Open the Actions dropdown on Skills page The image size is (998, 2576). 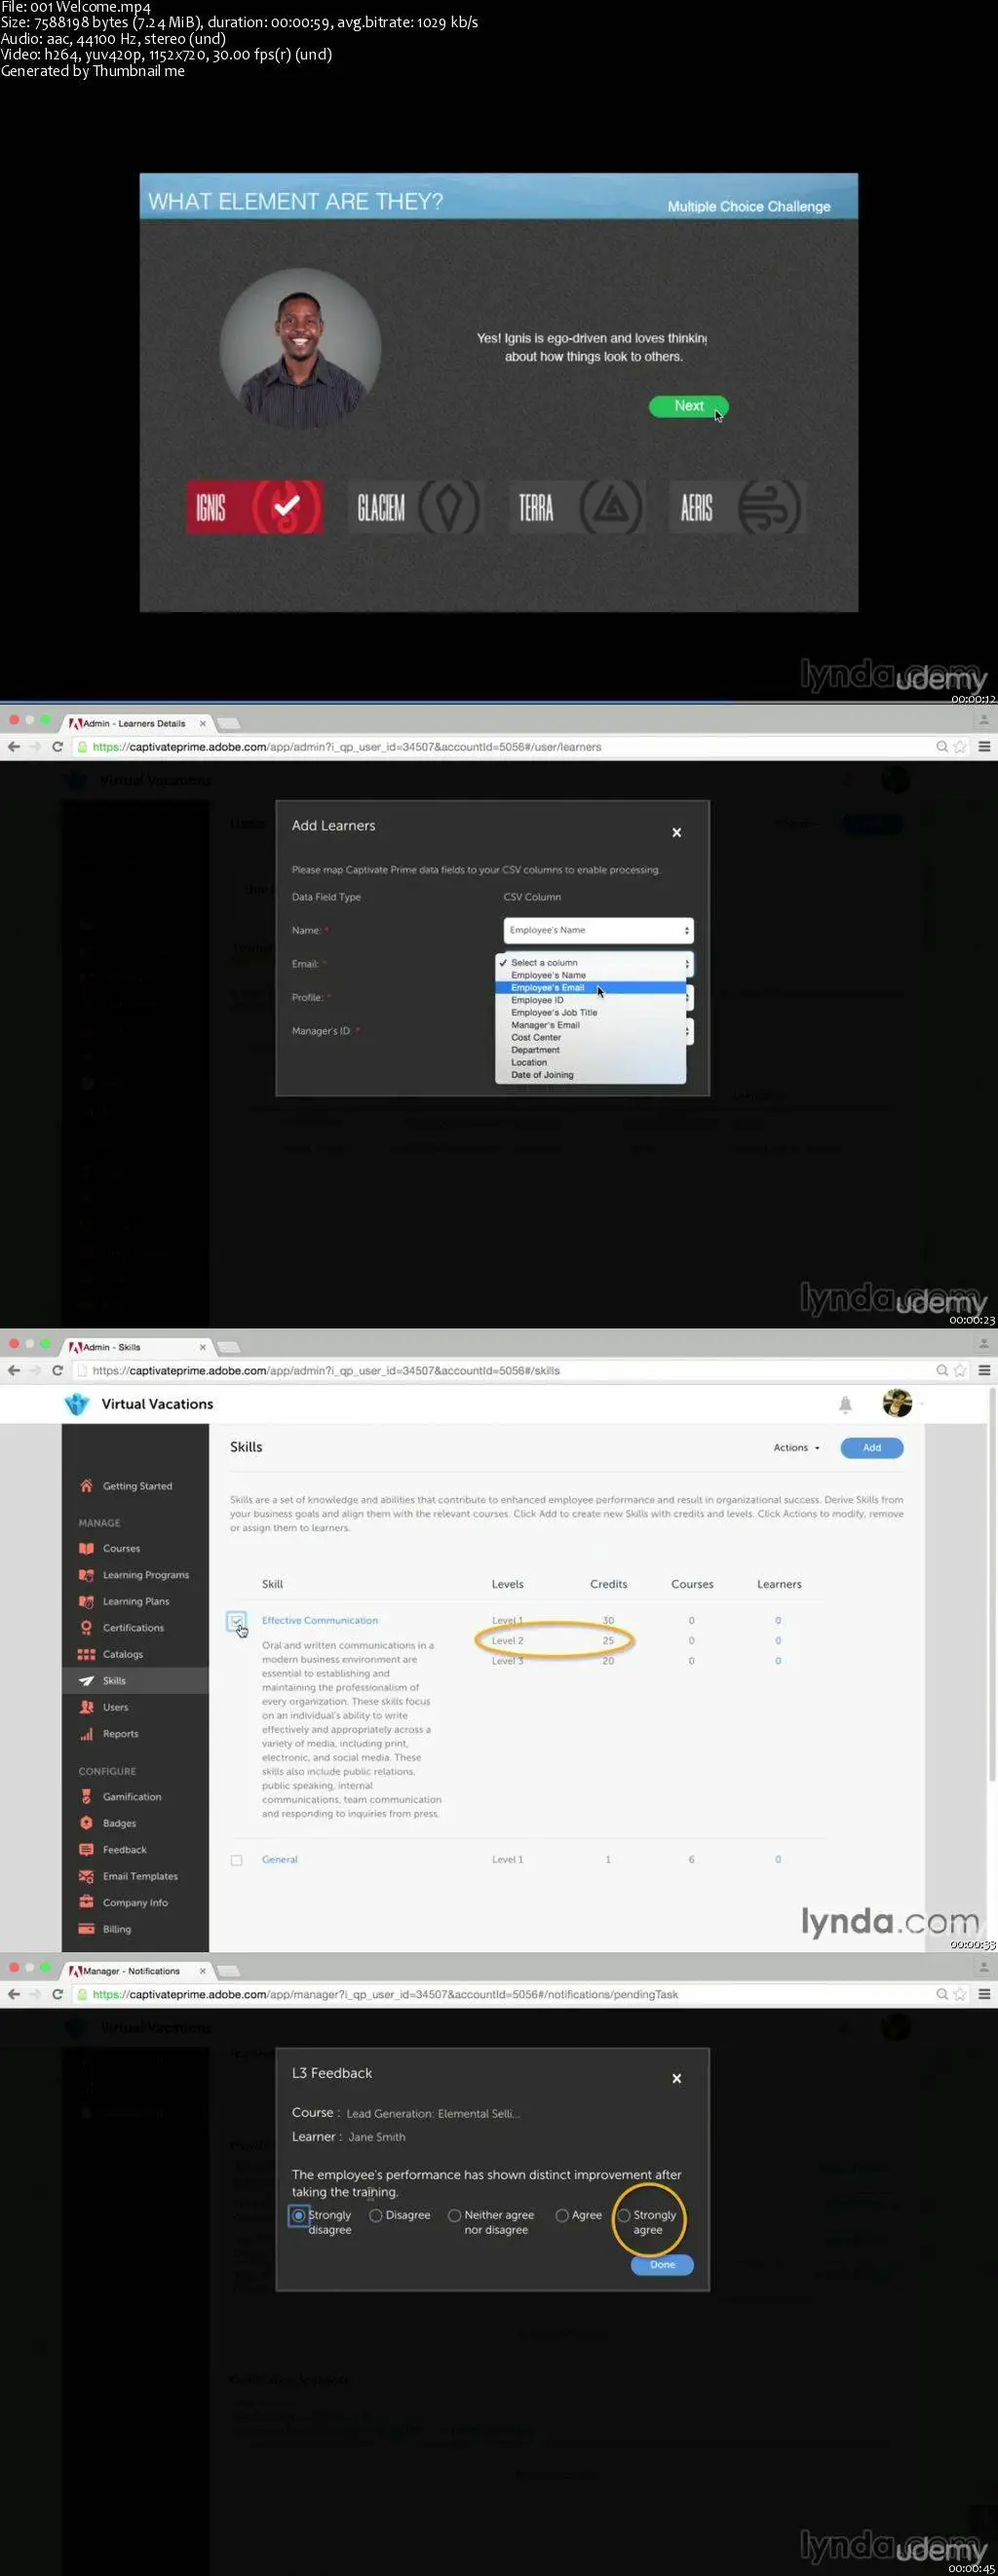(x=796, y=1448)
